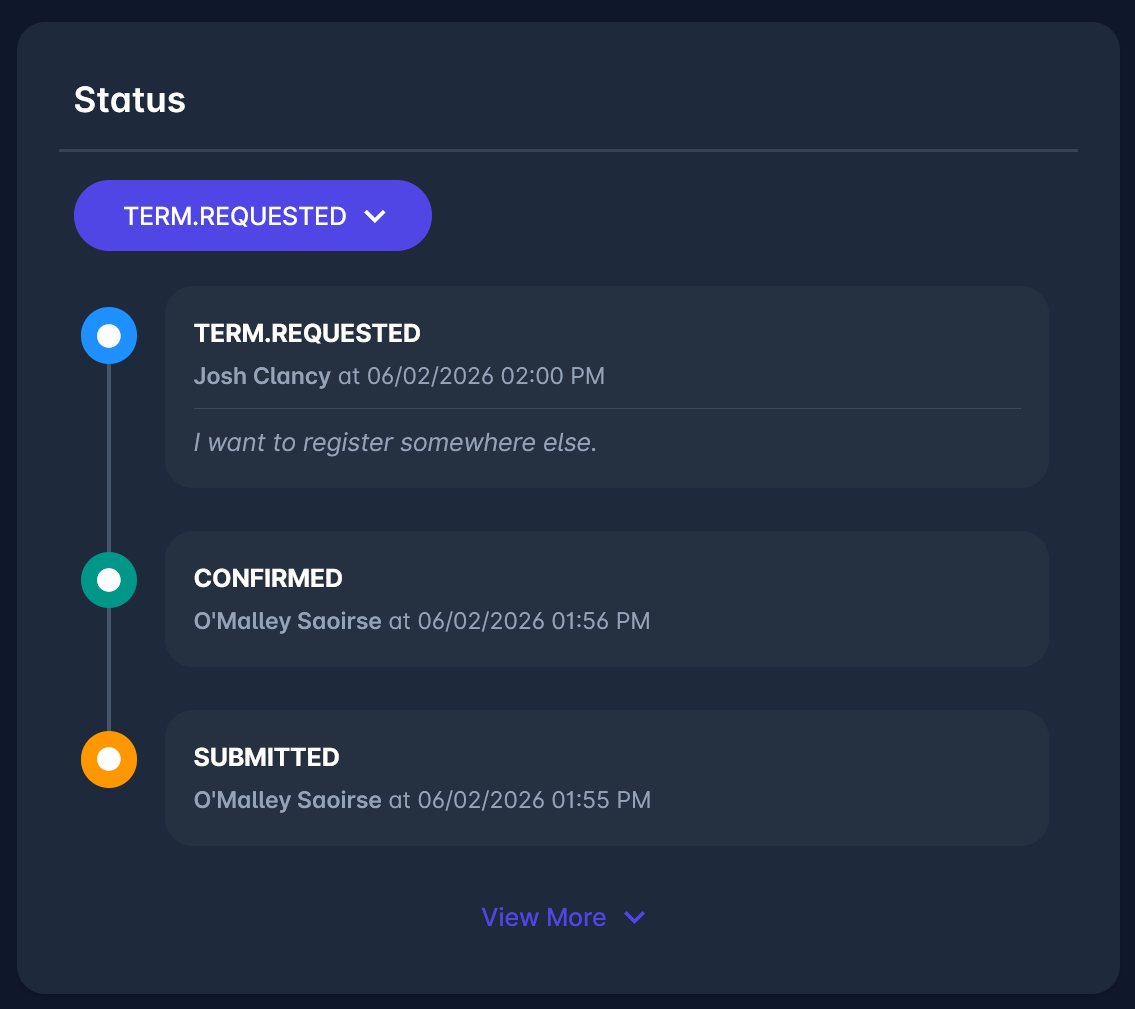Select the TERM.REQUESTED history card title

point(307,333)
